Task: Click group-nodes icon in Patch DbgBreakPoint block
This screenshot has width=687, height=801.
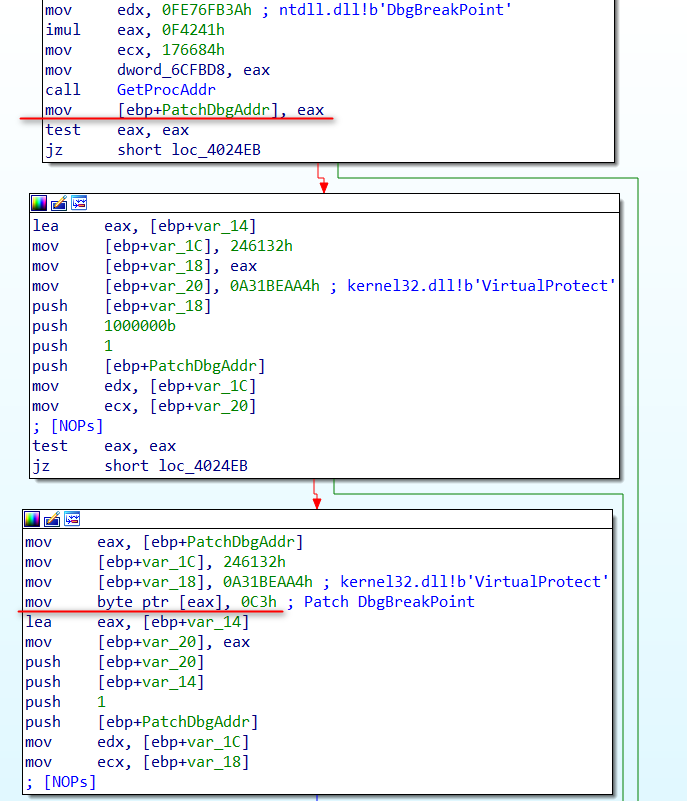Action: [x=72, y=520]
